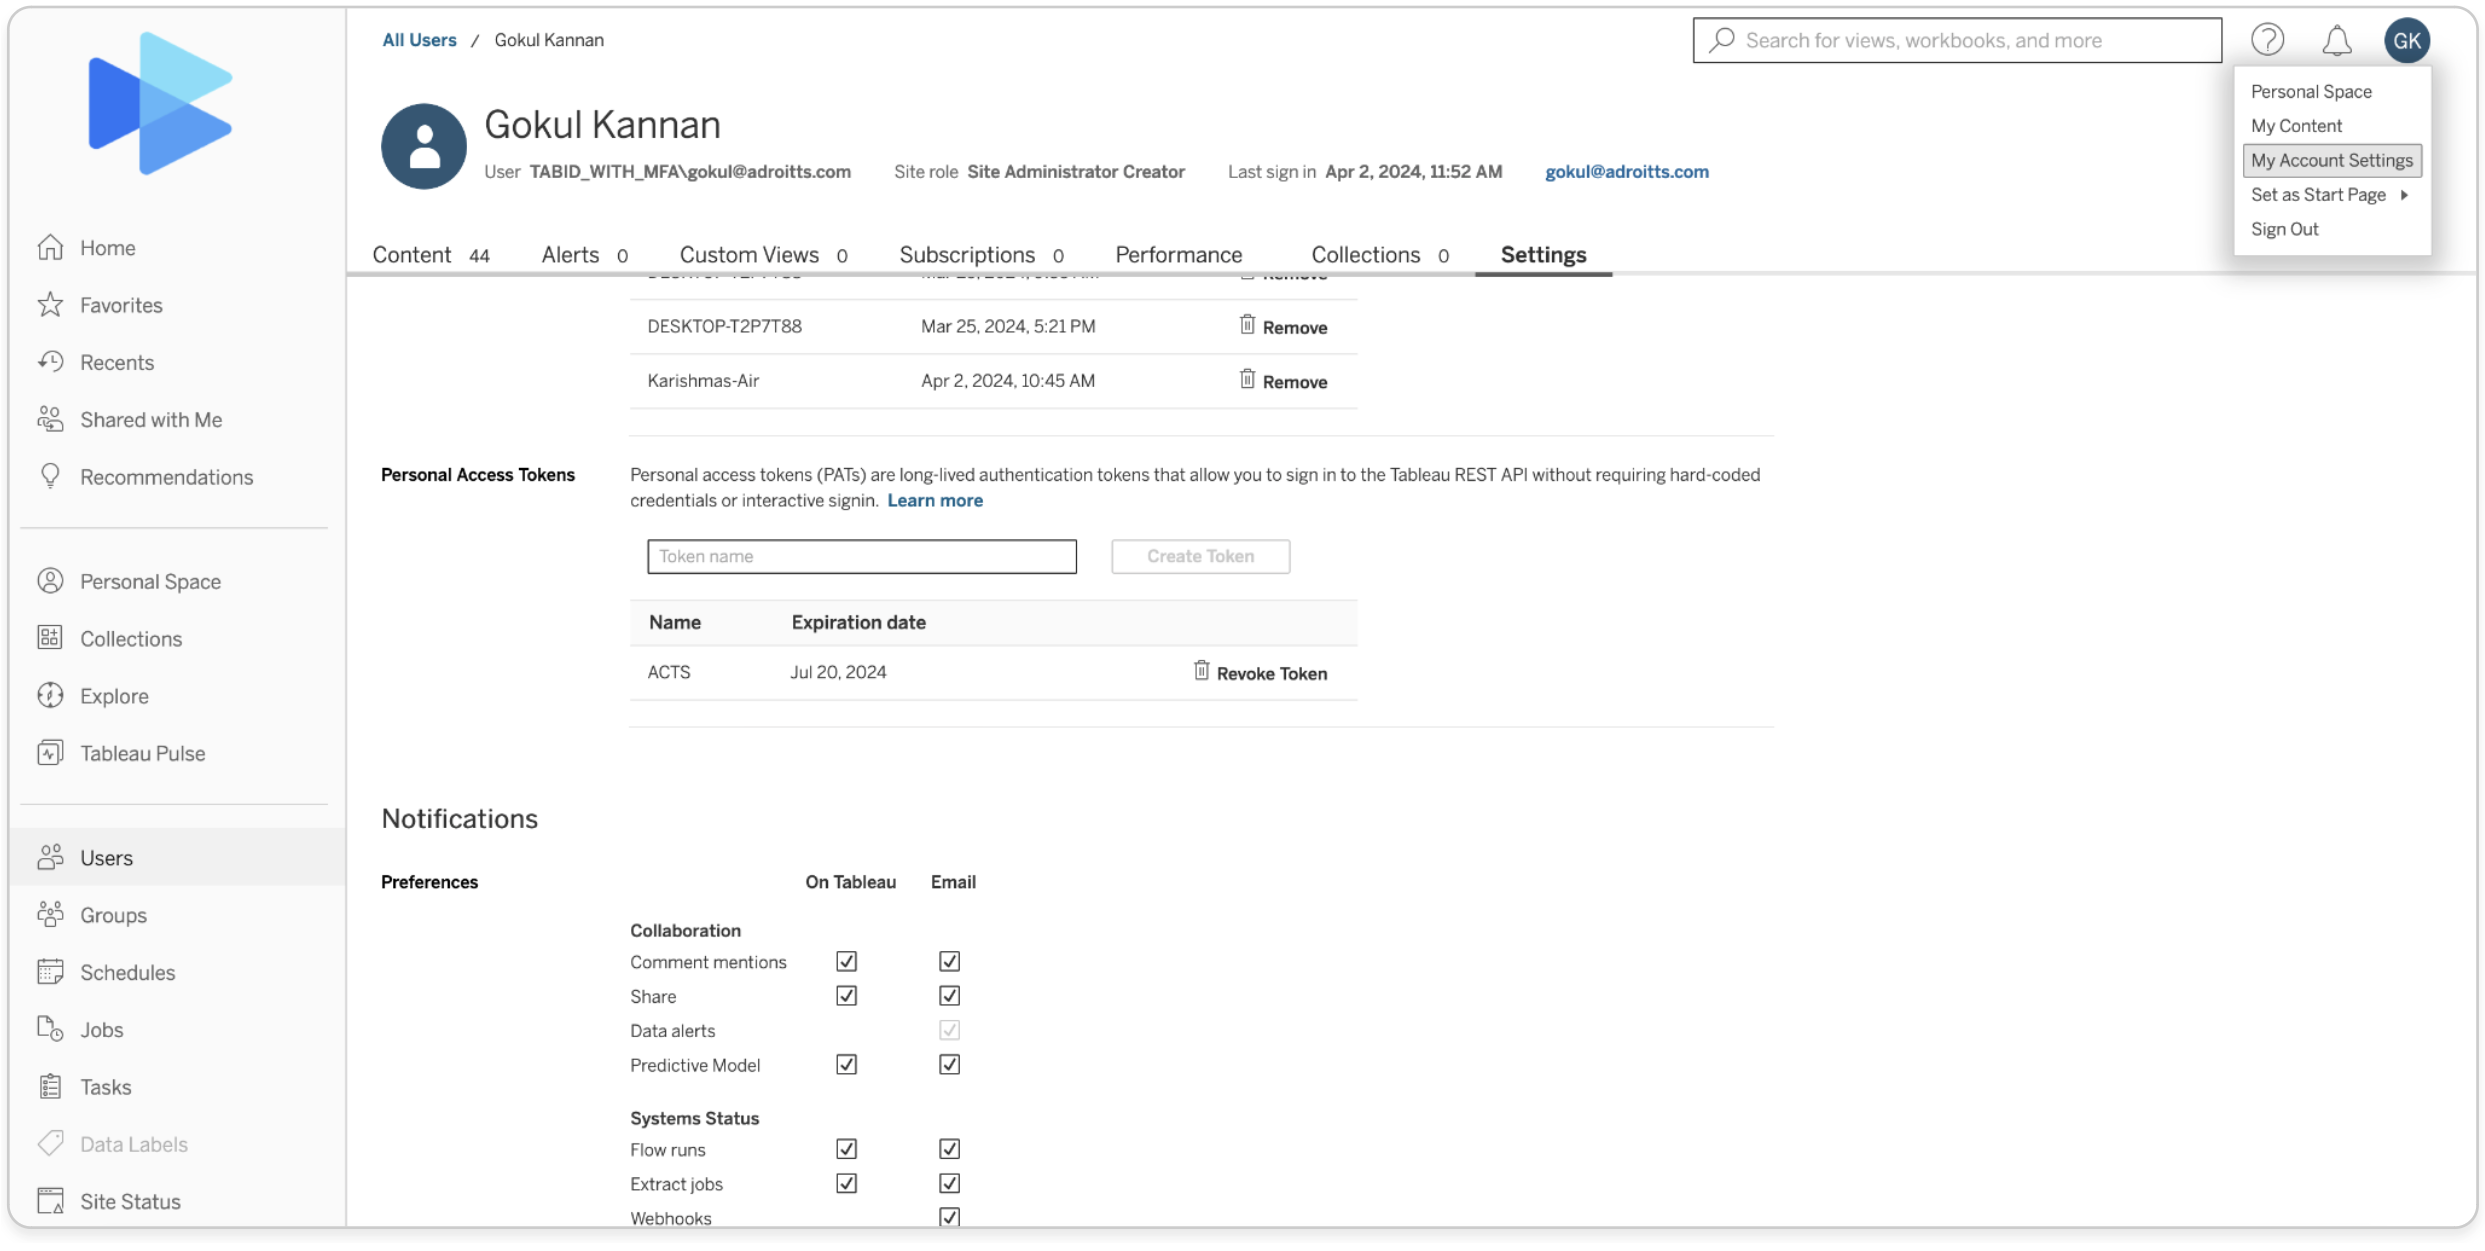Open My Account Settings menu item
The height and width of the screenshot is (1251, 2485).
tap(2332, 160)
